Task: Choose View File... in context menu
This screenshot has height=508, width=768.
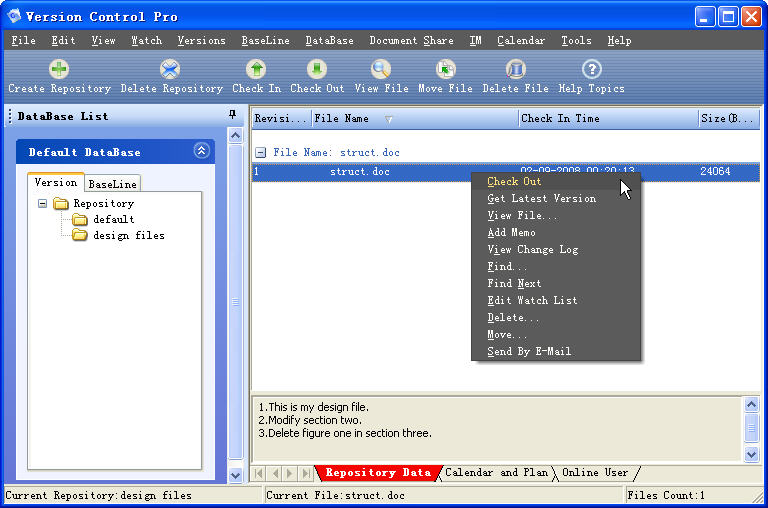Action: point(556,216)
